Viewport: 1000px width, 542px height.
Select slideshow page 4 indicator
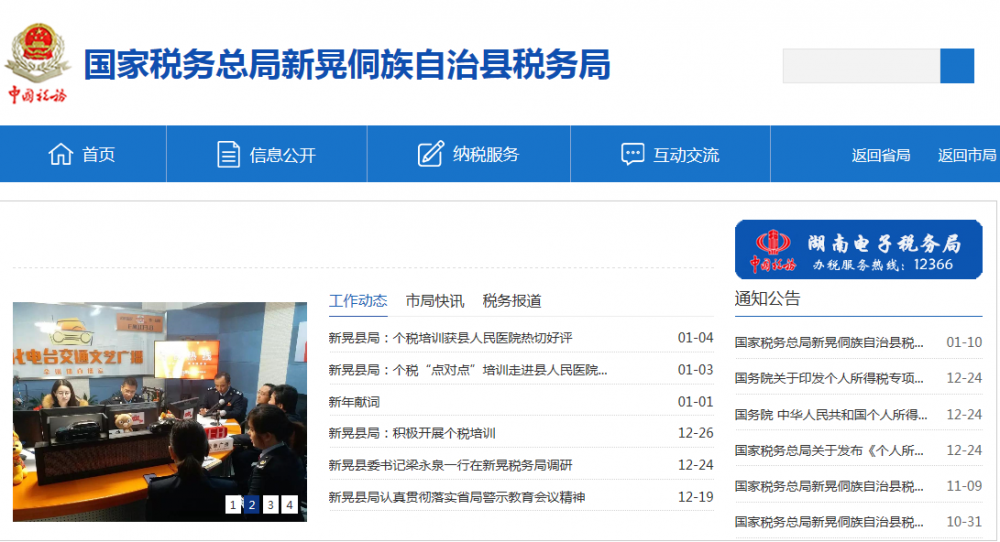[x=290, y=505]
